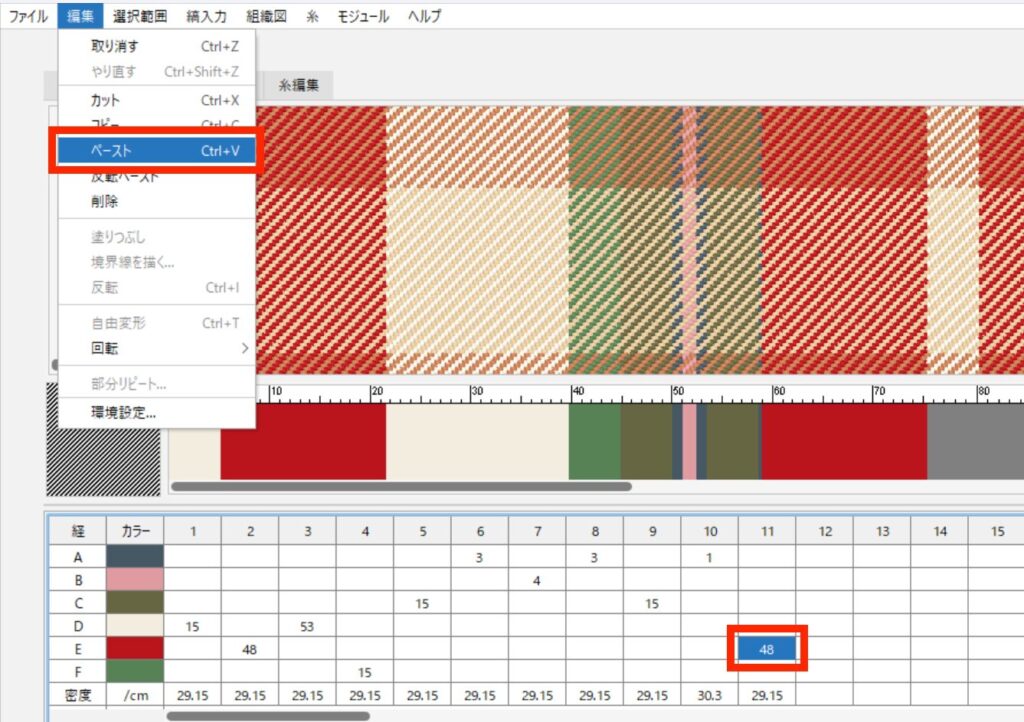Choose 削除 from the 編集 menu

click(157, 202)
